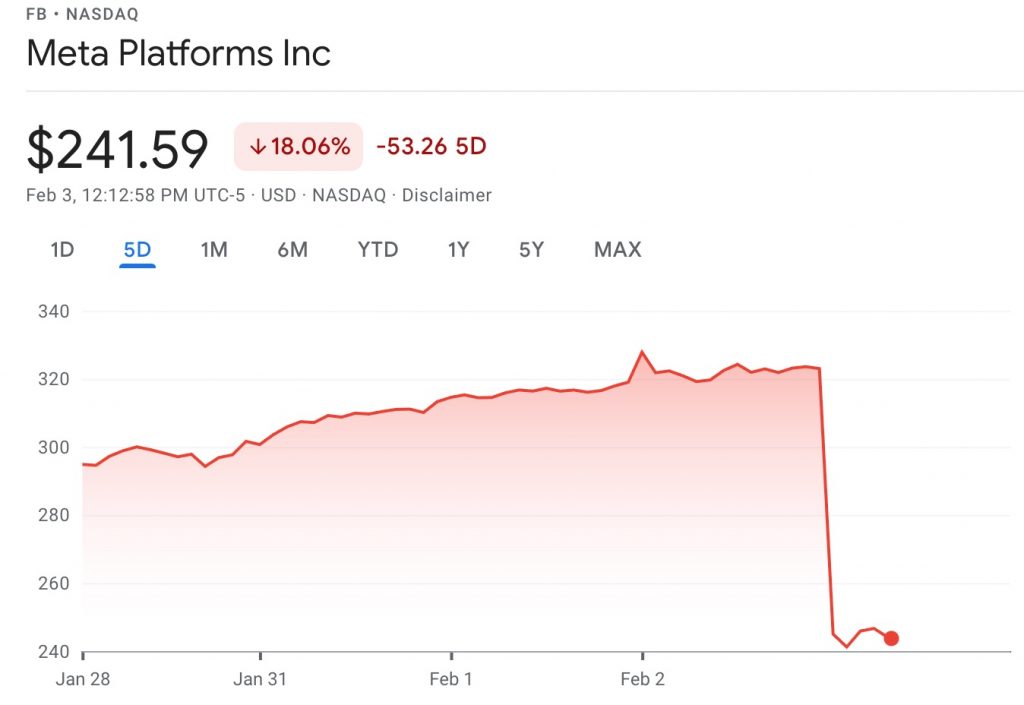
Task: Click the Feb 2 date marker
Action: point(642,680)
